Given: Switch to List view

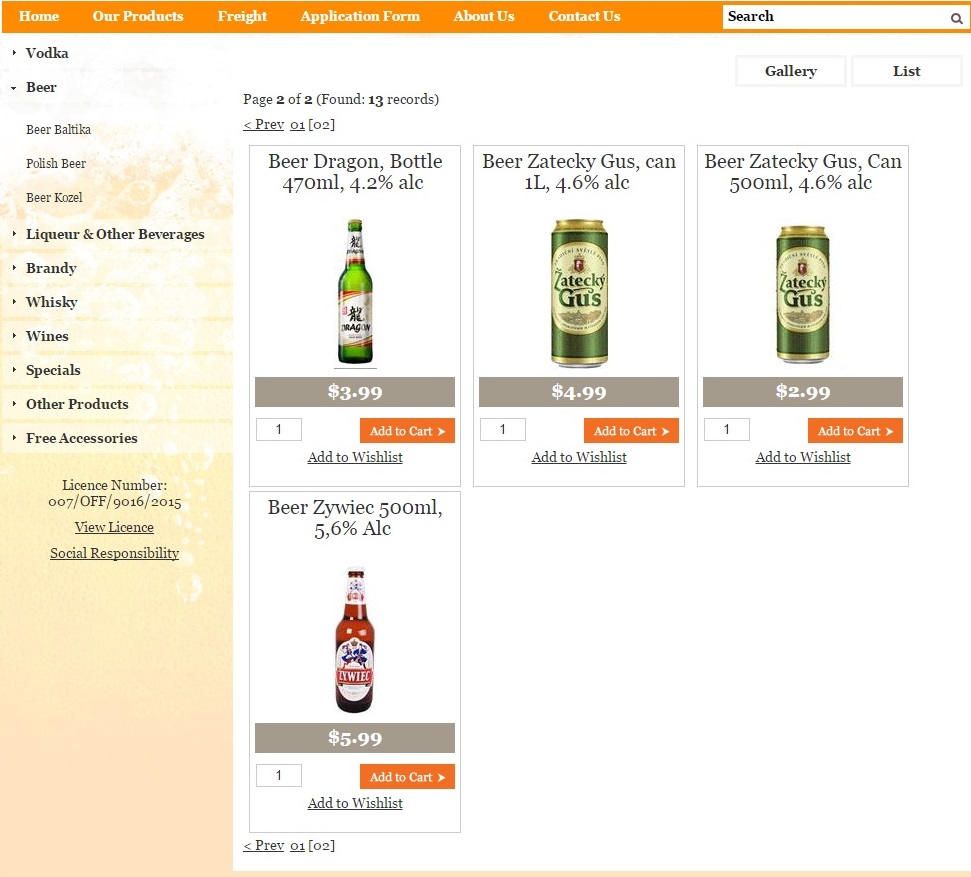Looking at the screenshot, I should (907, 71).
